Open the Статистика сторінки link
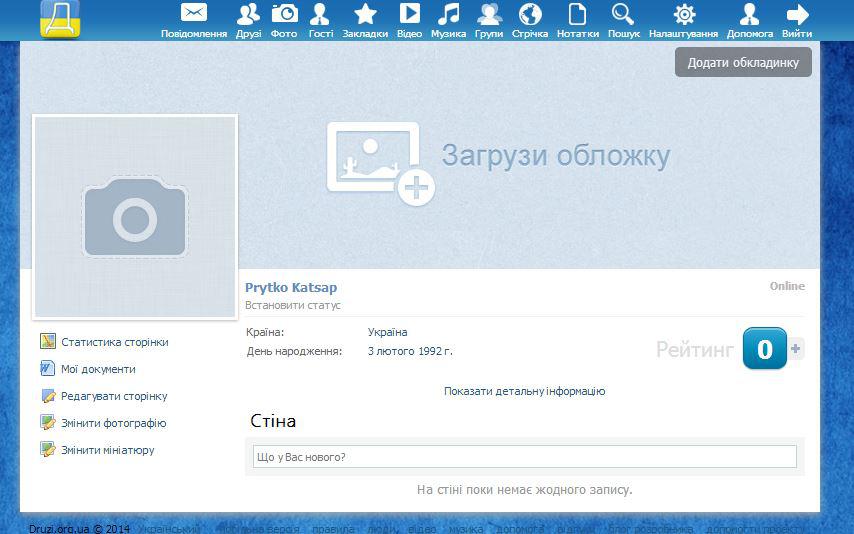 pos(115,342)
